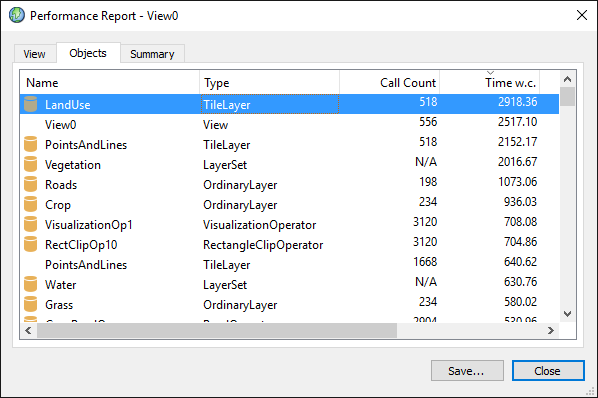Open the Summary tab
Viewport: 598px width, 398px height.
152,54
